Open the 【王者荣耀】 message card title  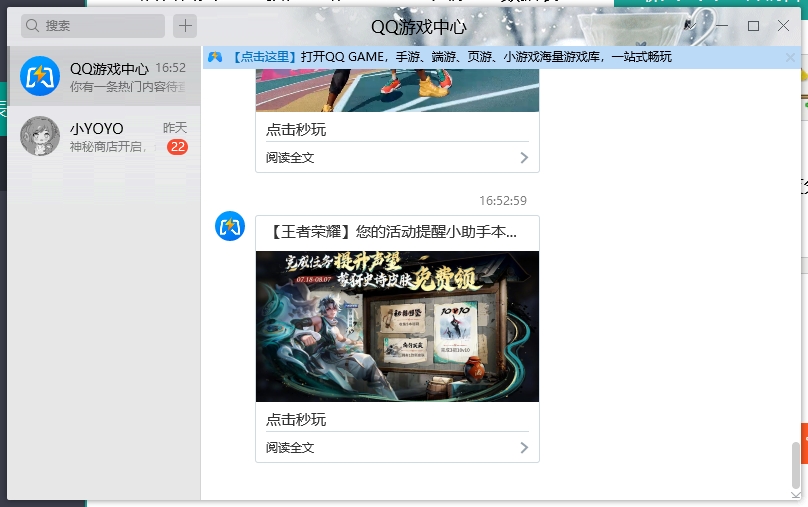point(393,232)
